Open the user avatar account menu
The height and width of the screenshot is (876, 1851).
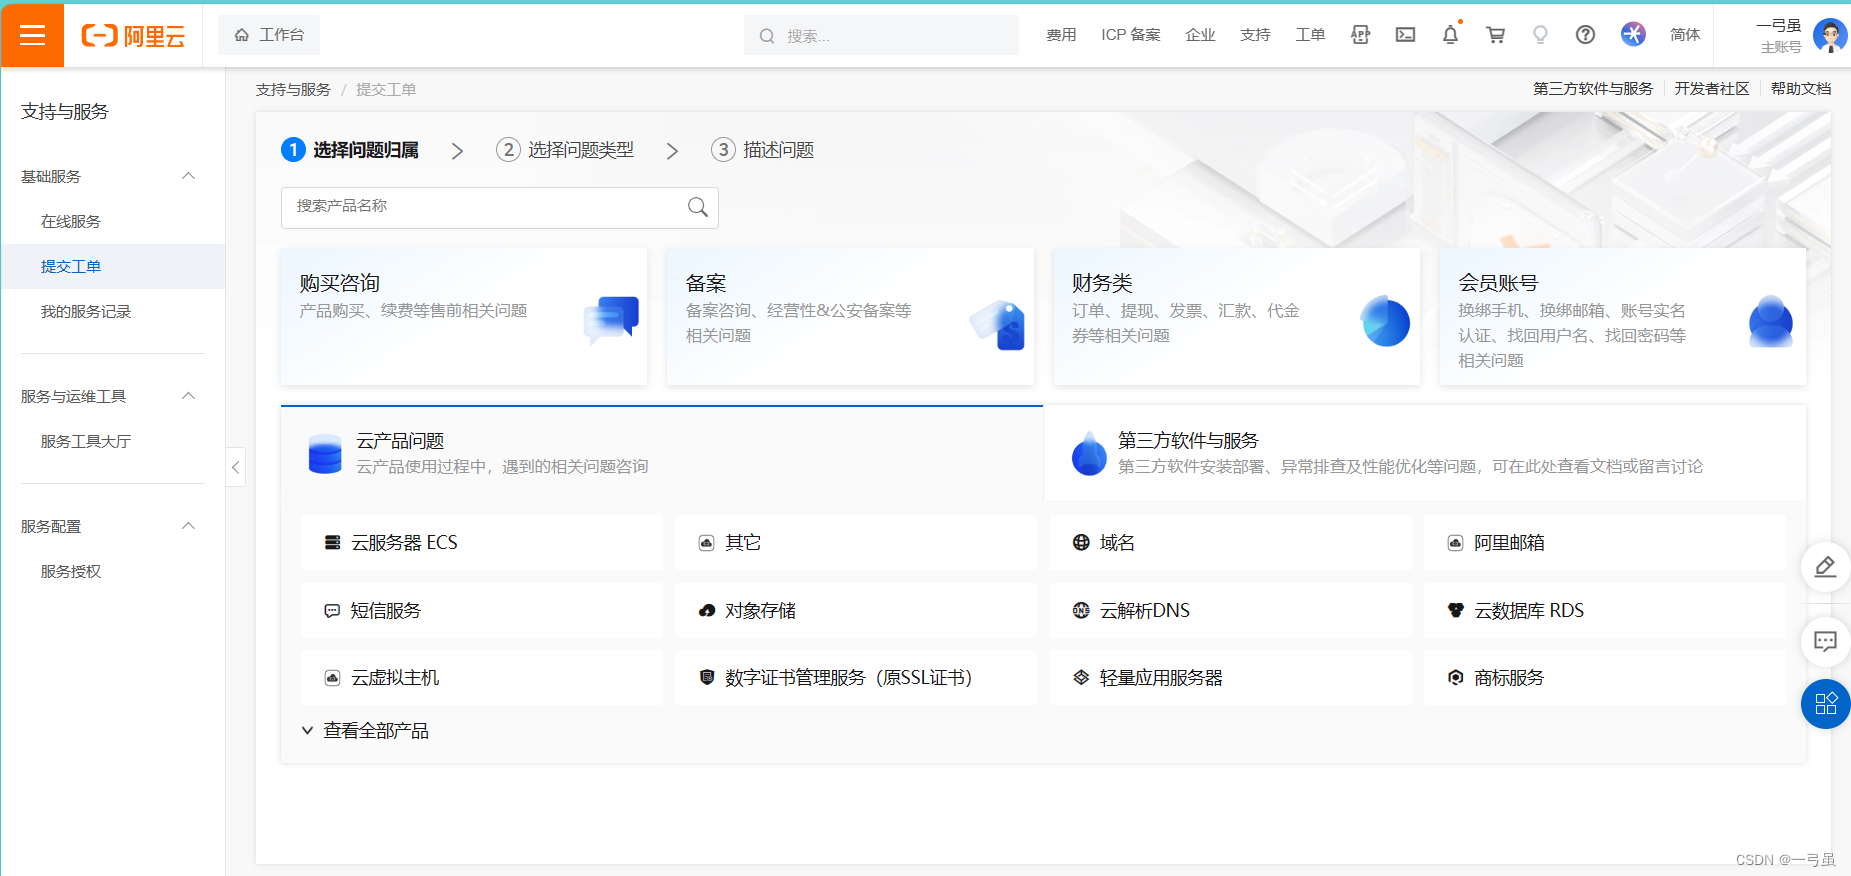(x=1829, y=35)
